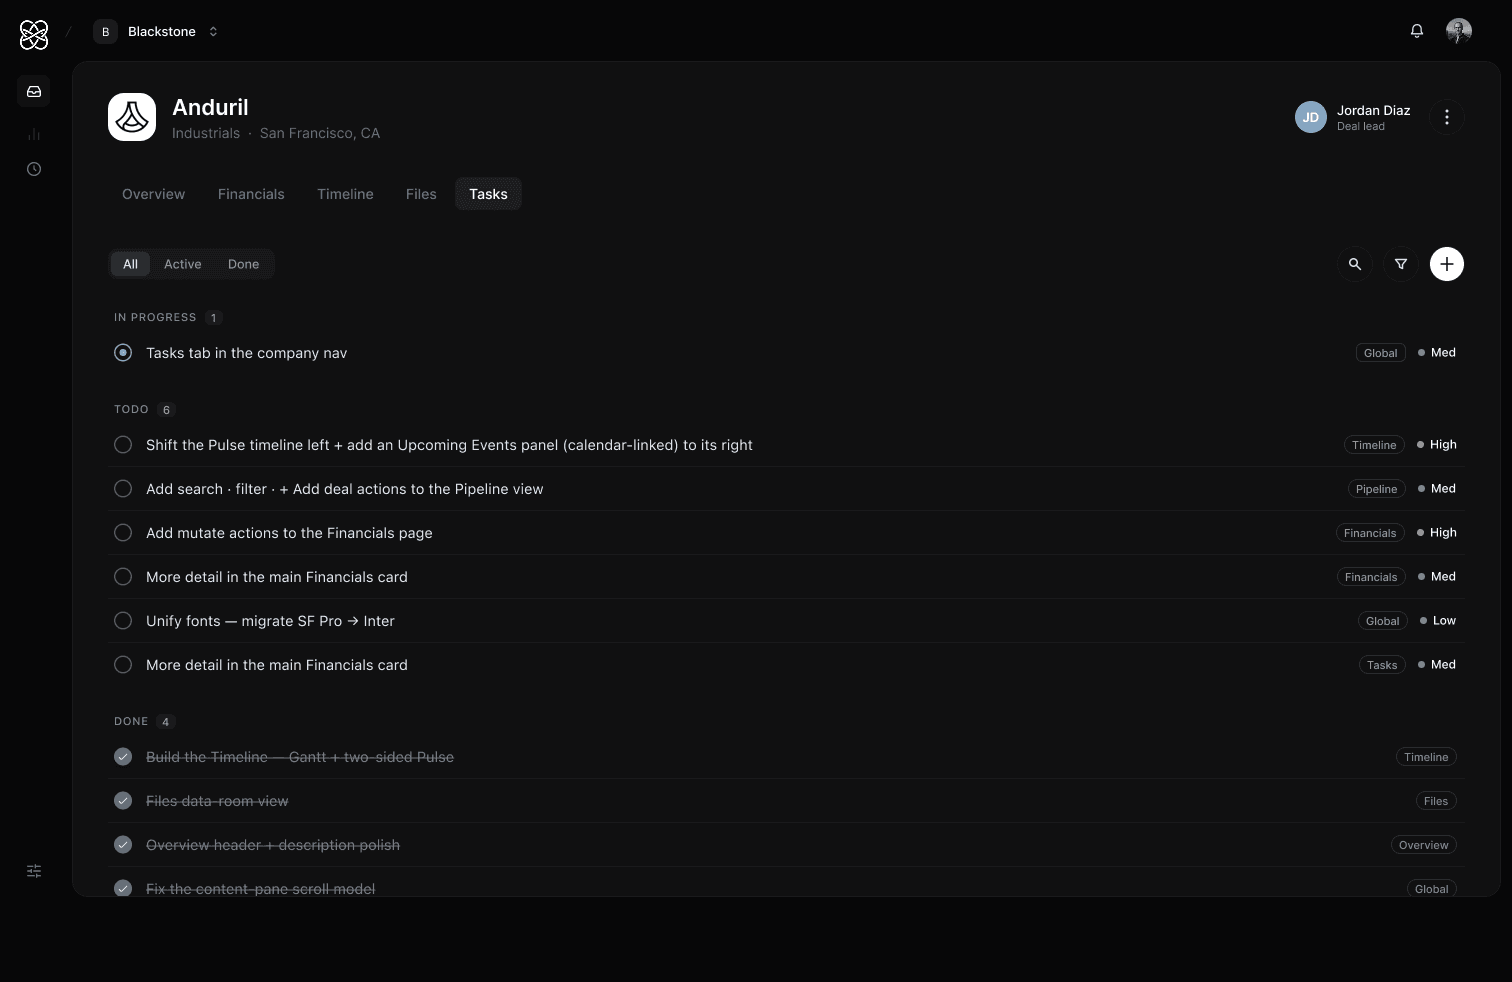This screenshot has height=982, width=1512.
Task: Open the filter funnel icon
Action: pyautogui.click(x=1401, y=264)
